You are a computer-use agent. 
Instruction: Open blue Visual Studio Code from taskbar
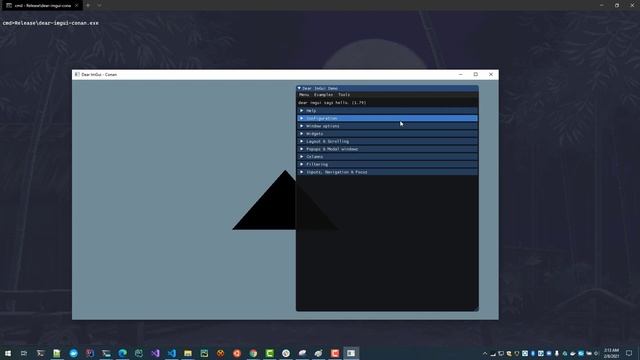[171, 353]
